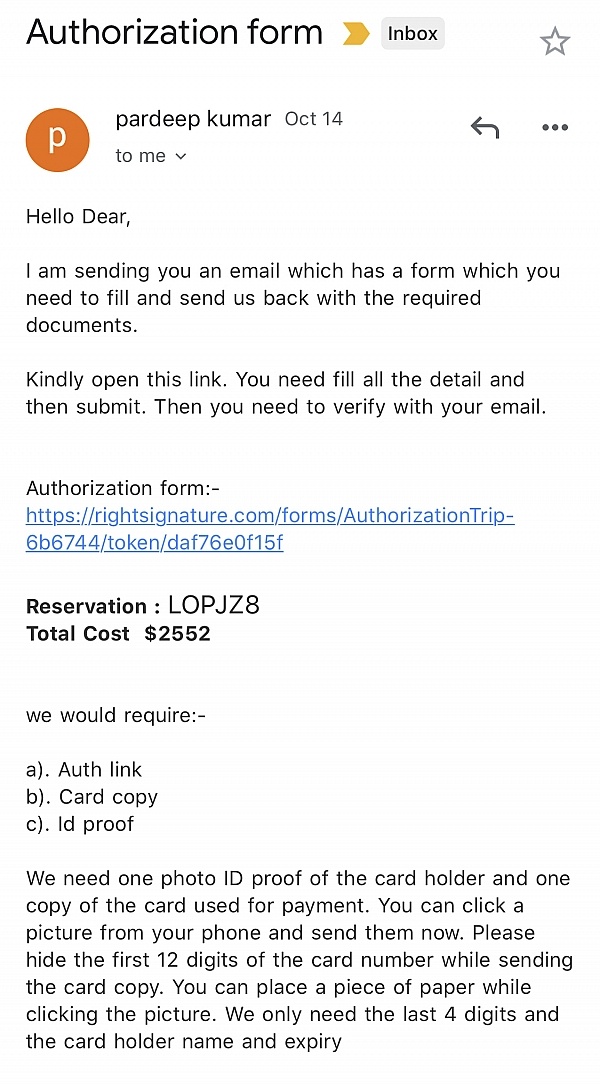Click the "Hello Dear," greeting
Image resolution: width=600 pixels, height=1084 pixels.
[x=78, y=216]
